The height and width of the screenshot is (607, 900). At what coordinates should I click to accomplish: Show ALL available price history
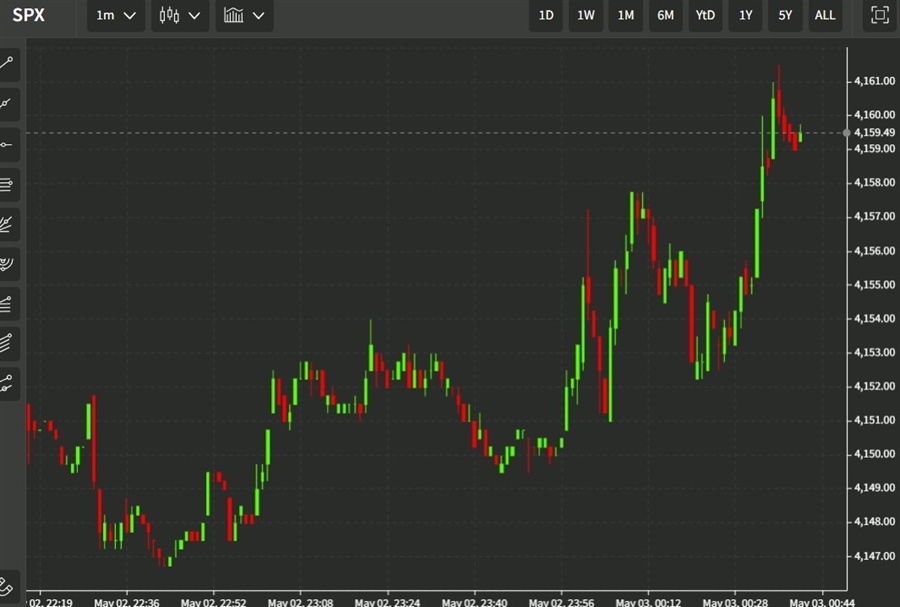tap(825, 15)
